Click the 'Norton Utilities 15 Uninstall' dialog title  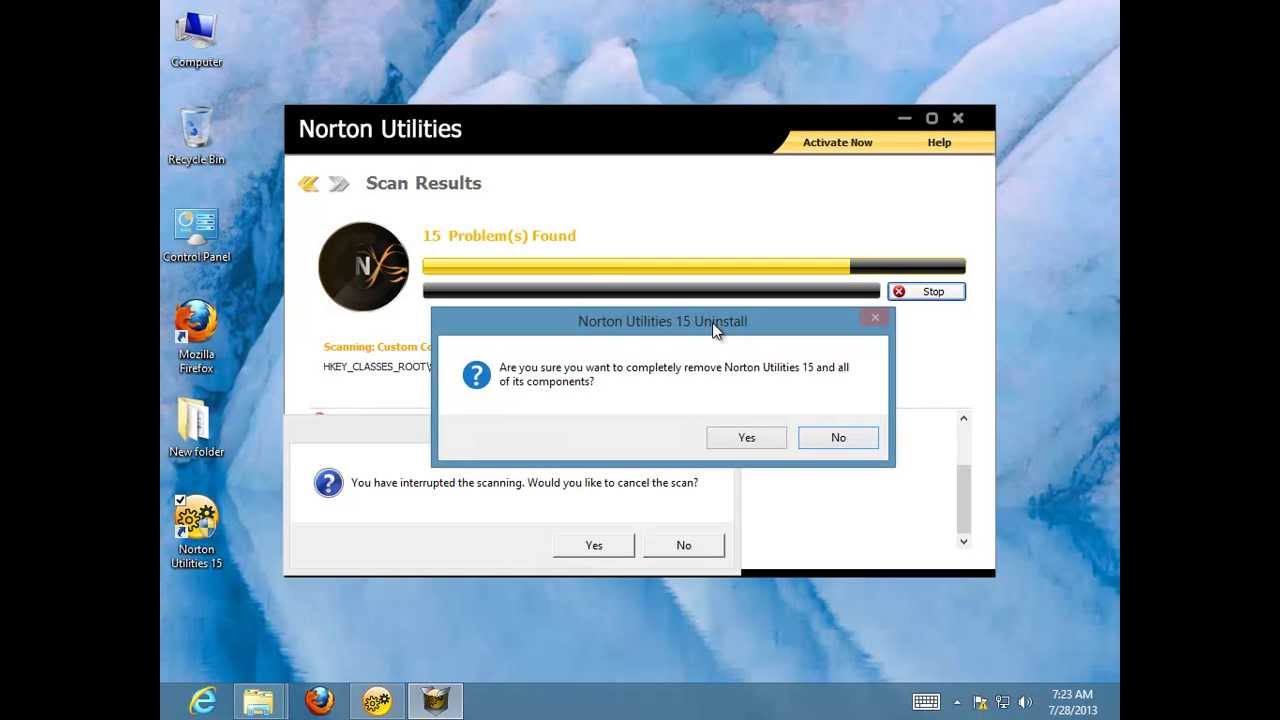[x=662, y=322]
